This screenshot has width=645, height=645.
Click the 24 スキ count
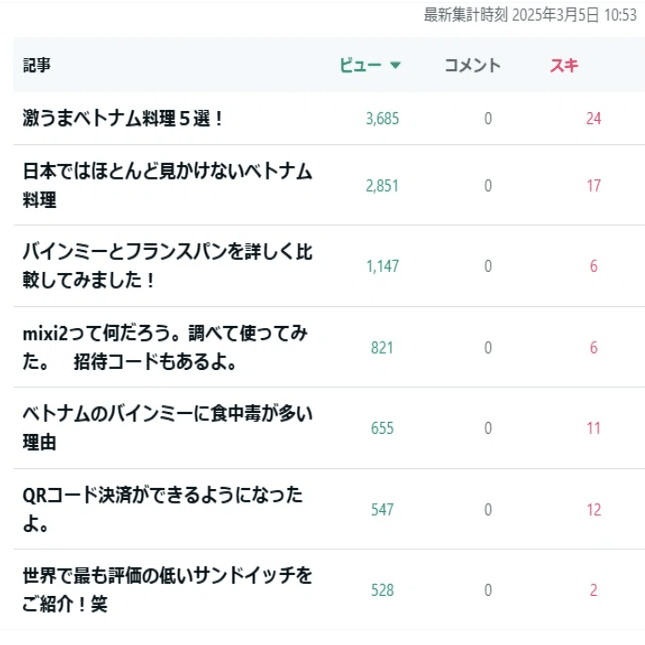point(594,118)
